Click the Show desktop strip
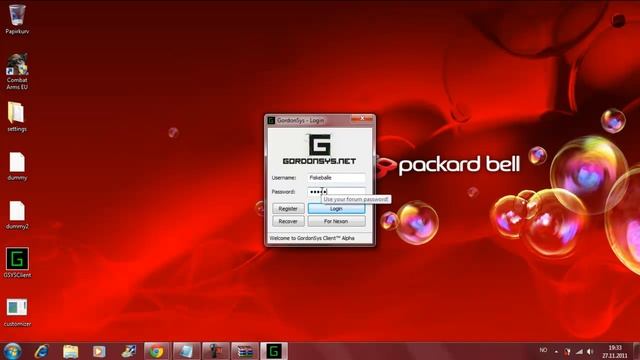 (636, 351)
